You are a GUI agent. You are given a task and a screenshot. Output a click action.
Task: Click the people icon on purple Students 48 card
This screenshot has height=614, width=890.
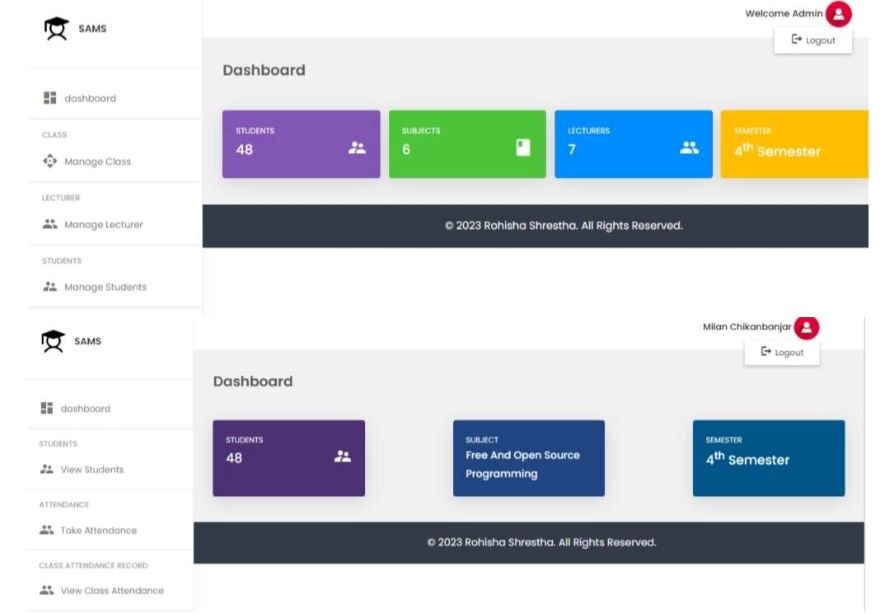[357, 148]
